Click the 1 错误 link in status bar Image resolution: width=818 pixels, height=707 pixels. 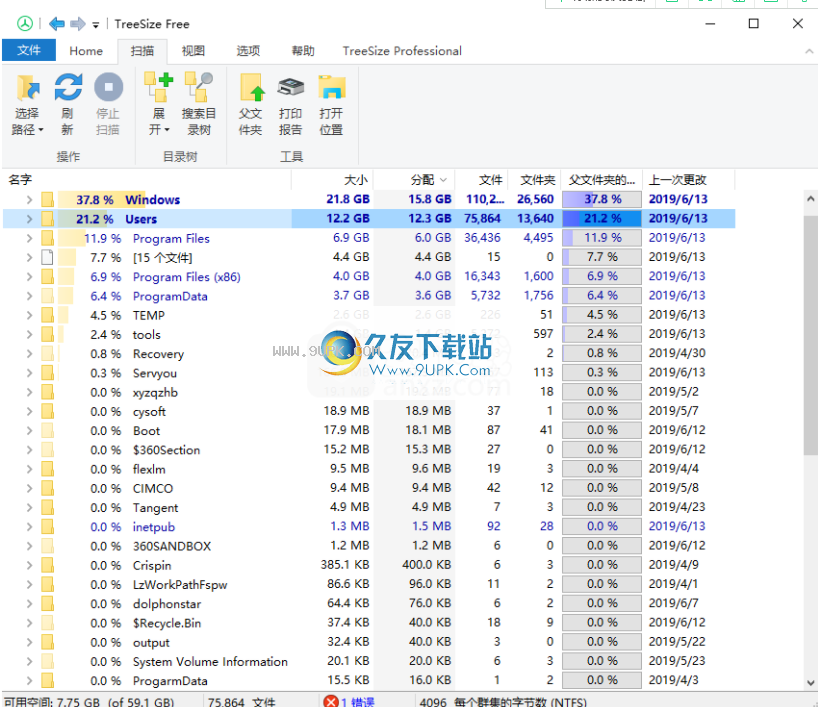pyautogui.click(x=357, y=702)
